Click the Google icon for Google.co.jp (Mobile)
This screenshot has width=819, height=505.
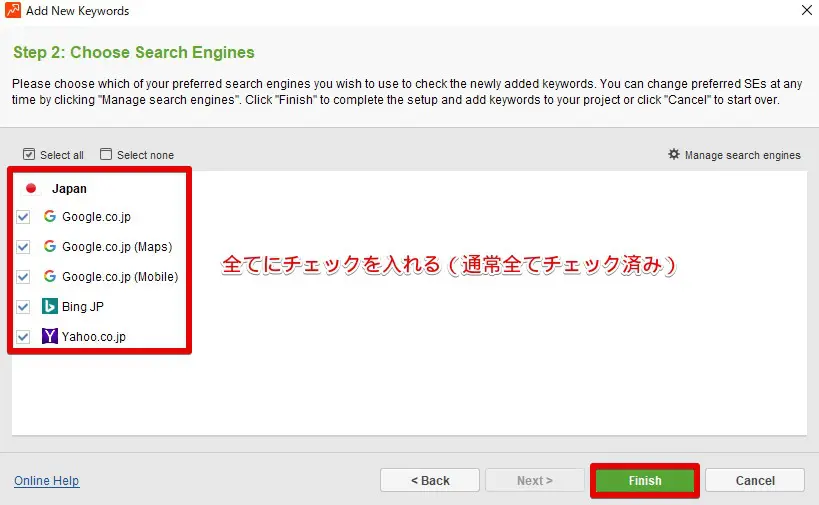point(50,276)
